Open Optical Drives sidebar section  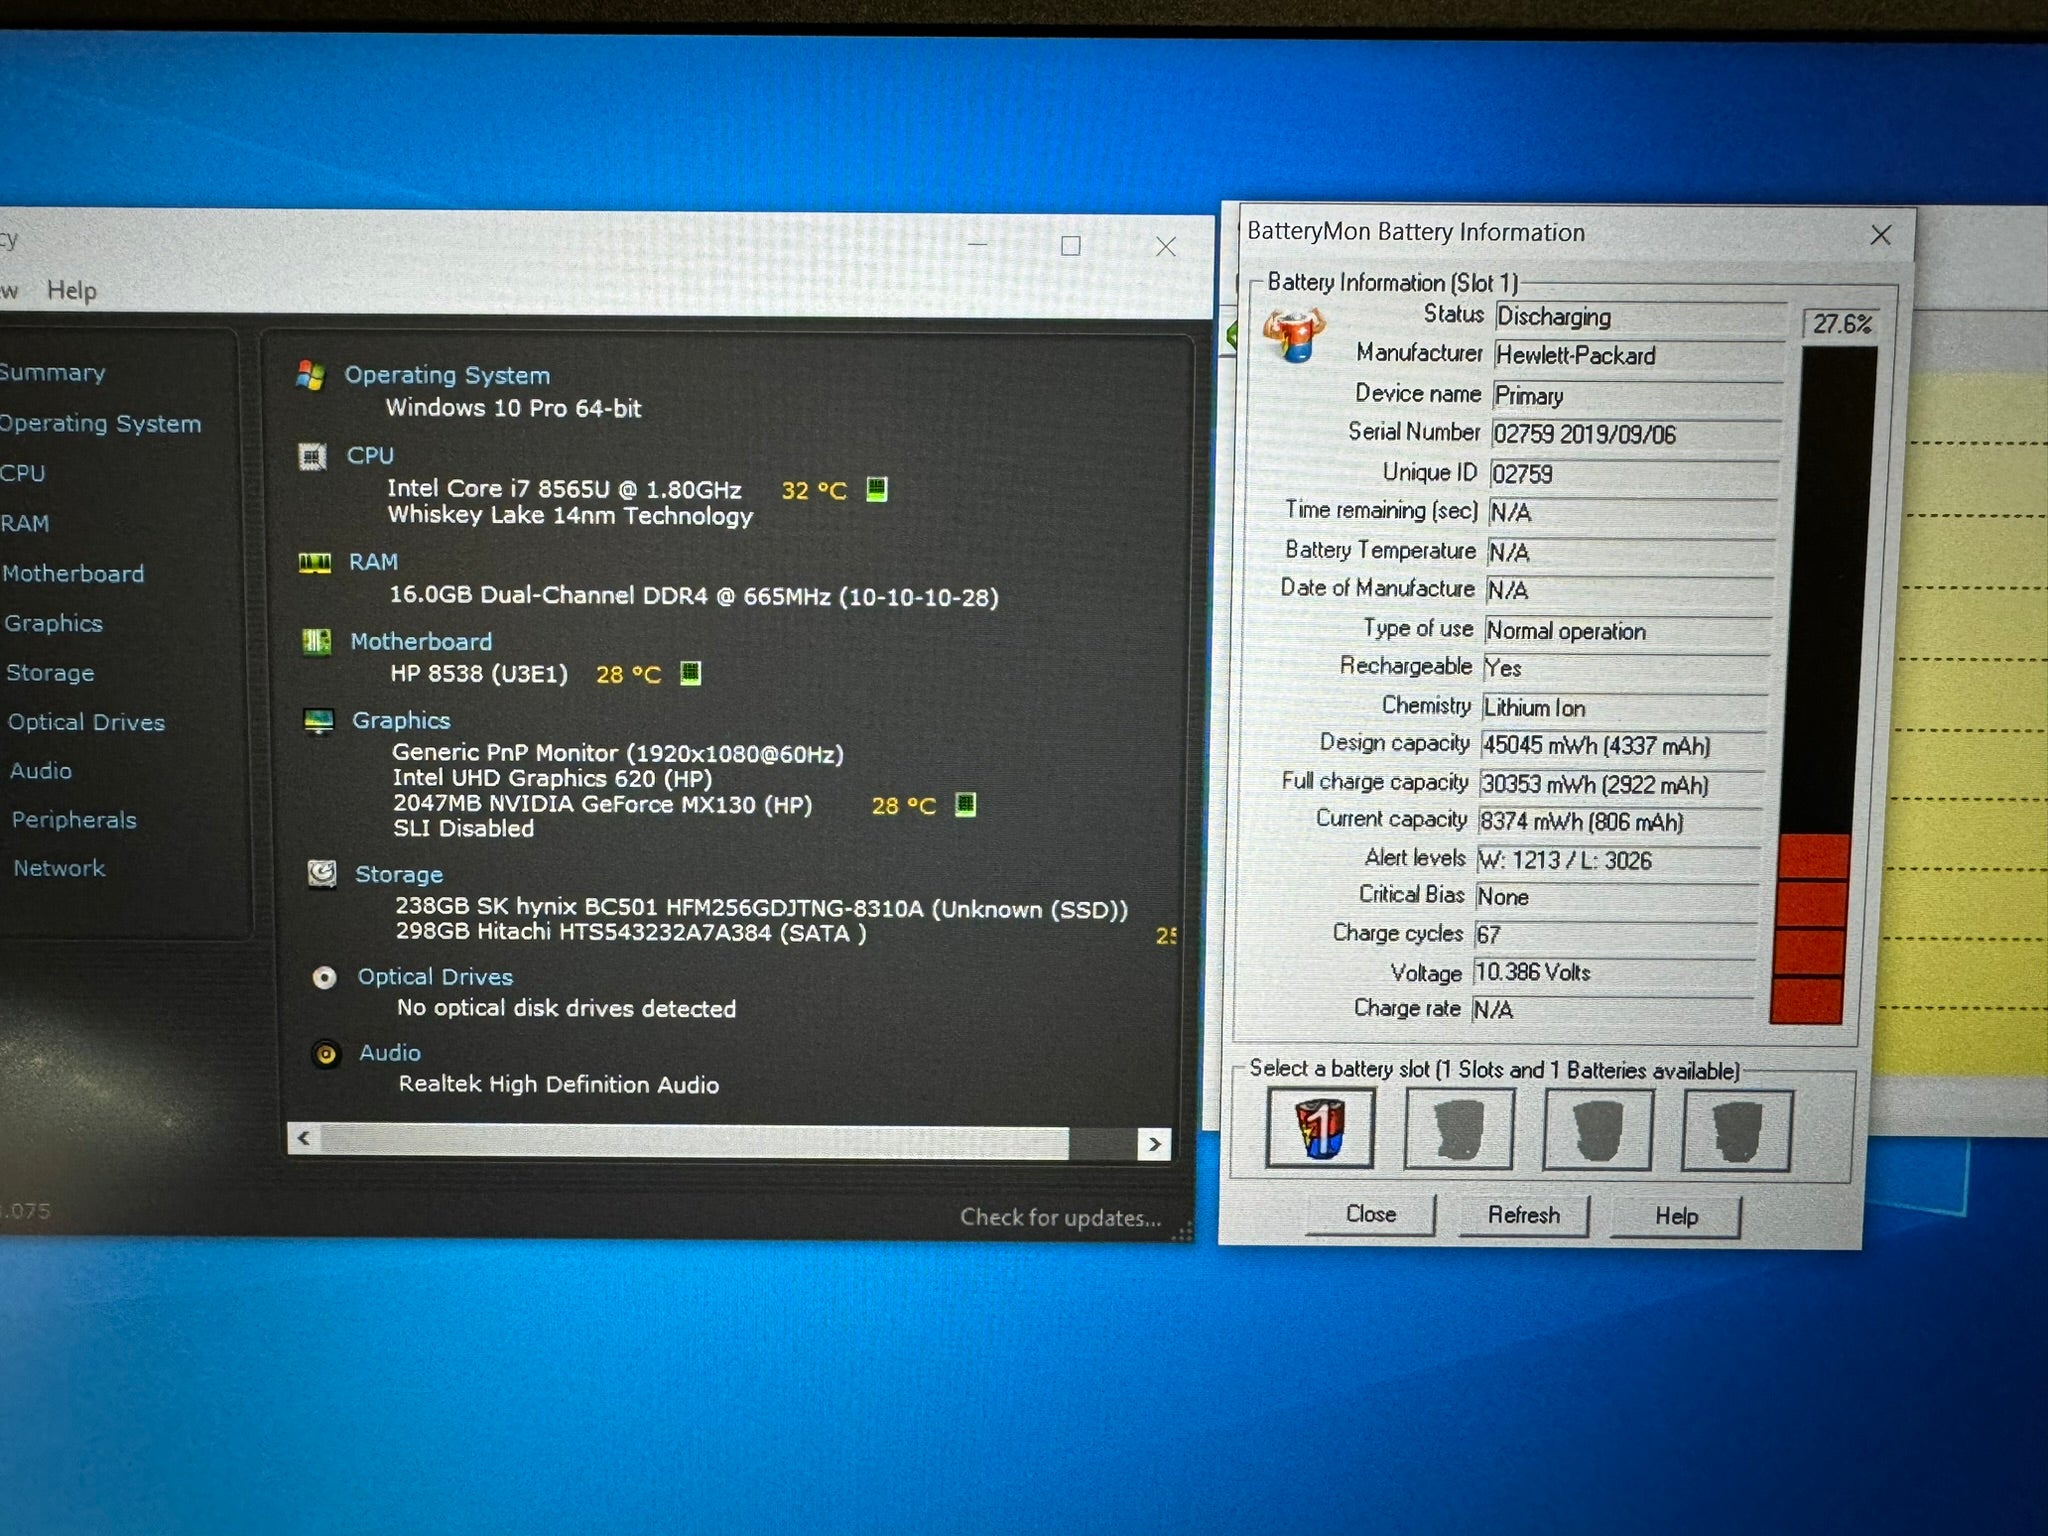86,722
